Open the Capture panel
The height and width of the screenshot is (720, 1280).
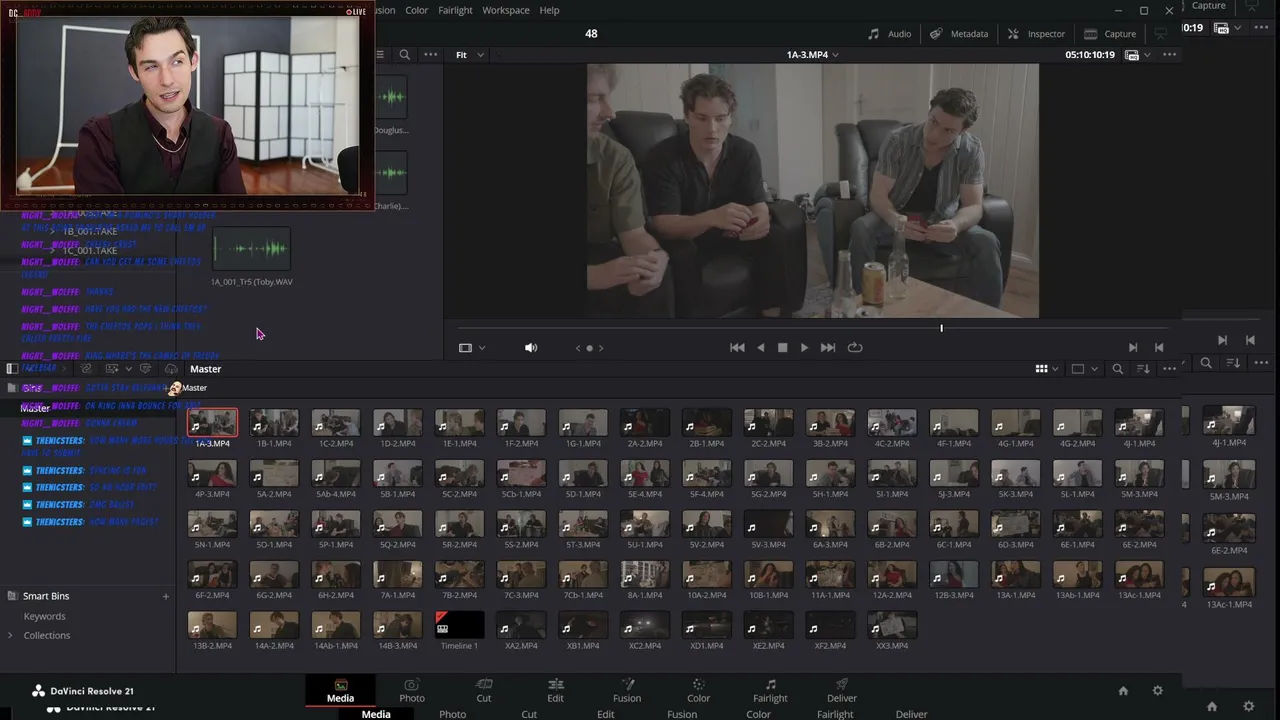pos(1110,34)
